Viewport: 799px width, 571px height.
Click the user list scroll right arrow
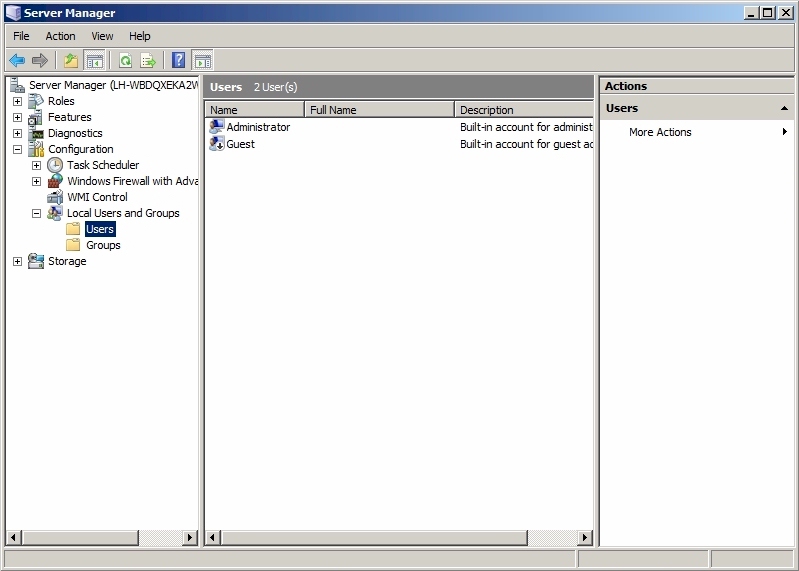584,537
